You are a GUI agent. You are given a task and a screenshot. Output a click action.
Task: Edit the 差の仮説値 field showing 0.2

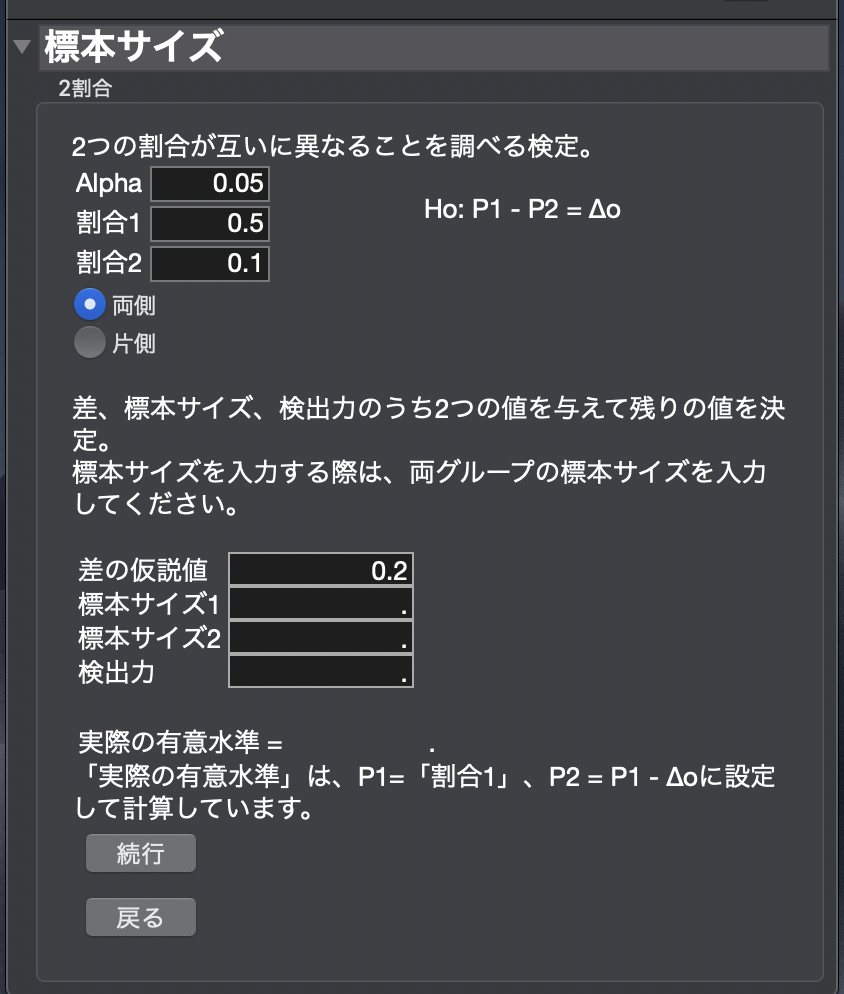tap(320, 568)
